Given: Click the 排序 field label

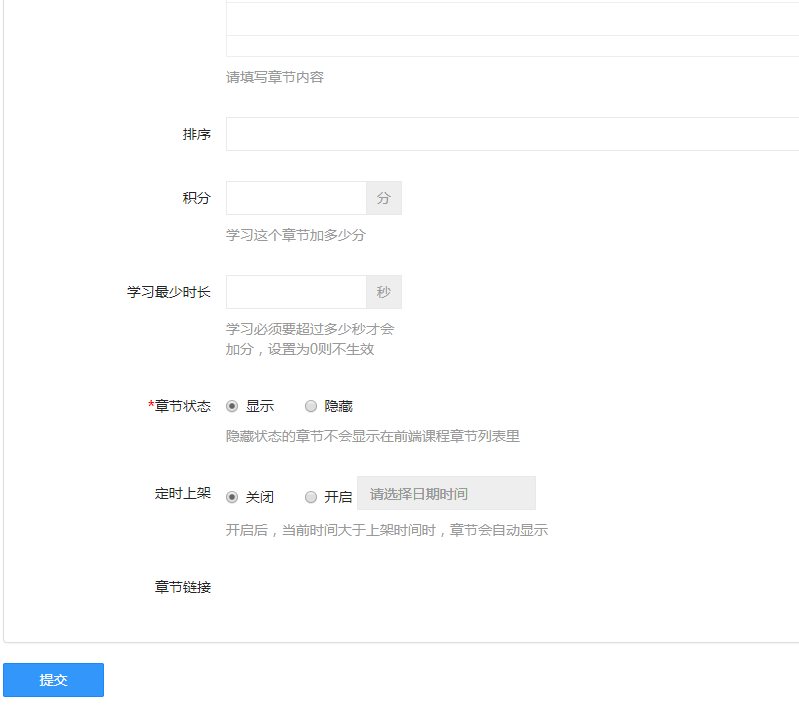Looking at the screenshot, I should (197, 134).
